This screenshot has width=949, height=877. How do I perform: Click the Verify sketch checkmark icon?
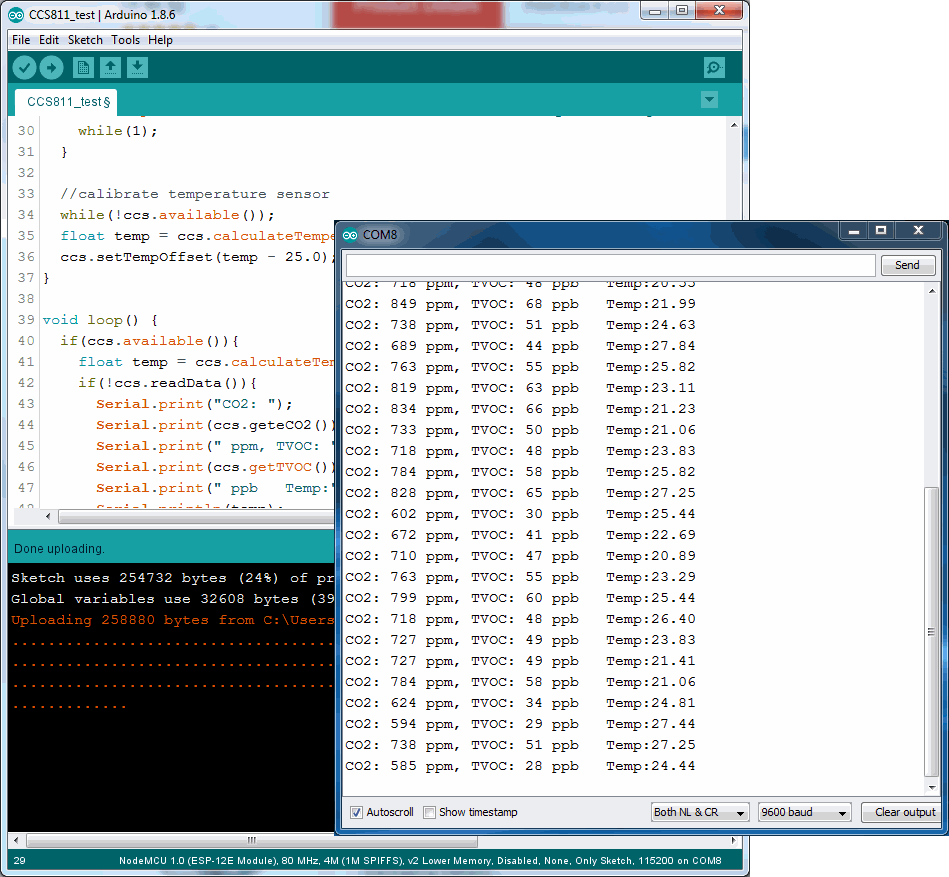coord(24,68)
